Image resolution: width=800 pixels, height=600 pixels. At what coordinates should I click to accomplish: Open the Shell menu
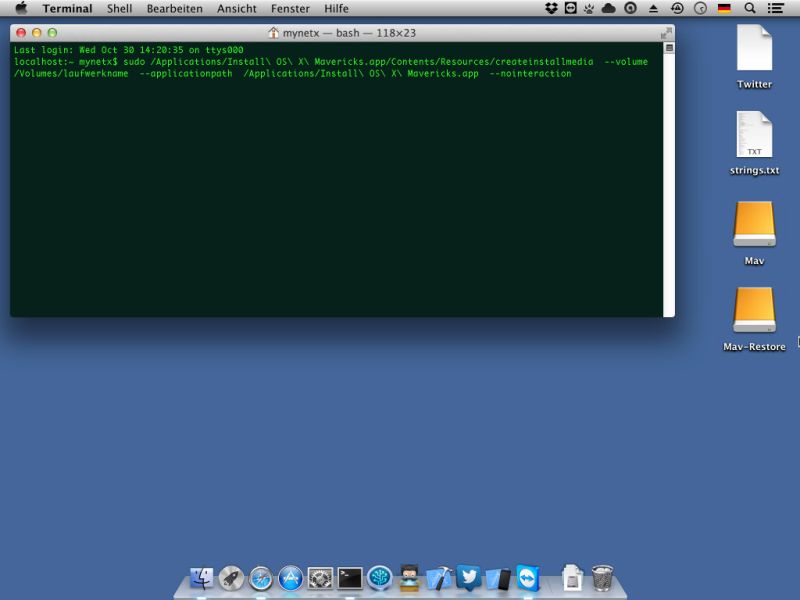[x=119, y=9]
